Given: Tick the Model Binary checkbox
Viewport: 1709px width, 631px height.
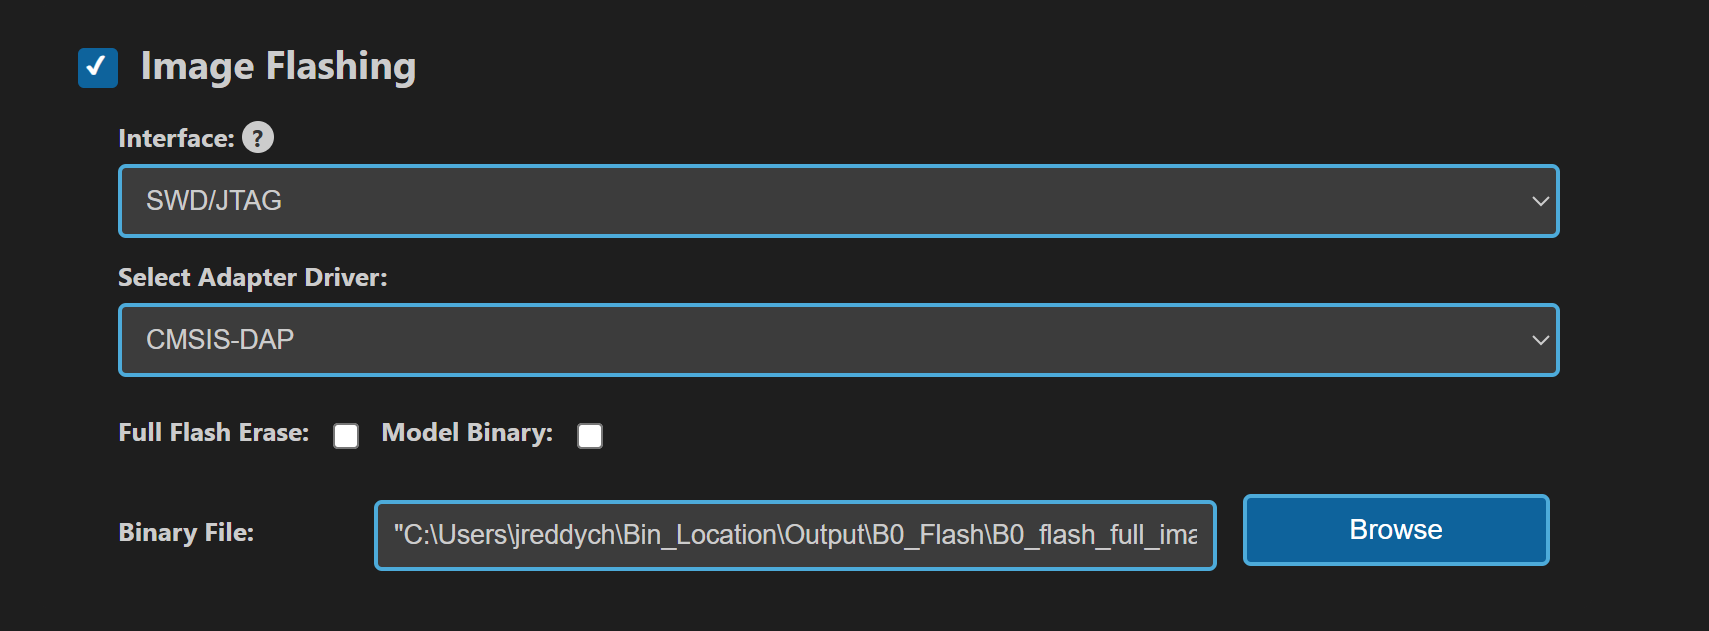Looking at the screenshot, I should 590,436.
